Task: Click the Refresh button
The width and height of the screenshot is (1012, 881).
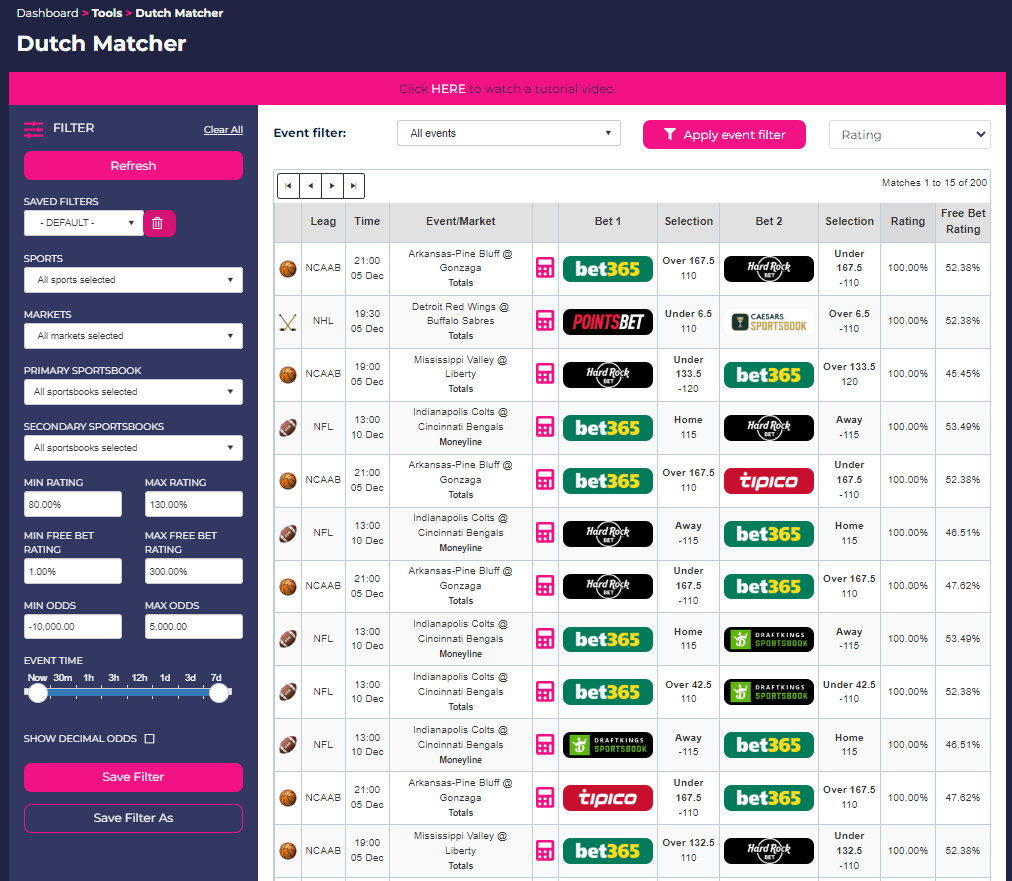Action: point(134,166)
